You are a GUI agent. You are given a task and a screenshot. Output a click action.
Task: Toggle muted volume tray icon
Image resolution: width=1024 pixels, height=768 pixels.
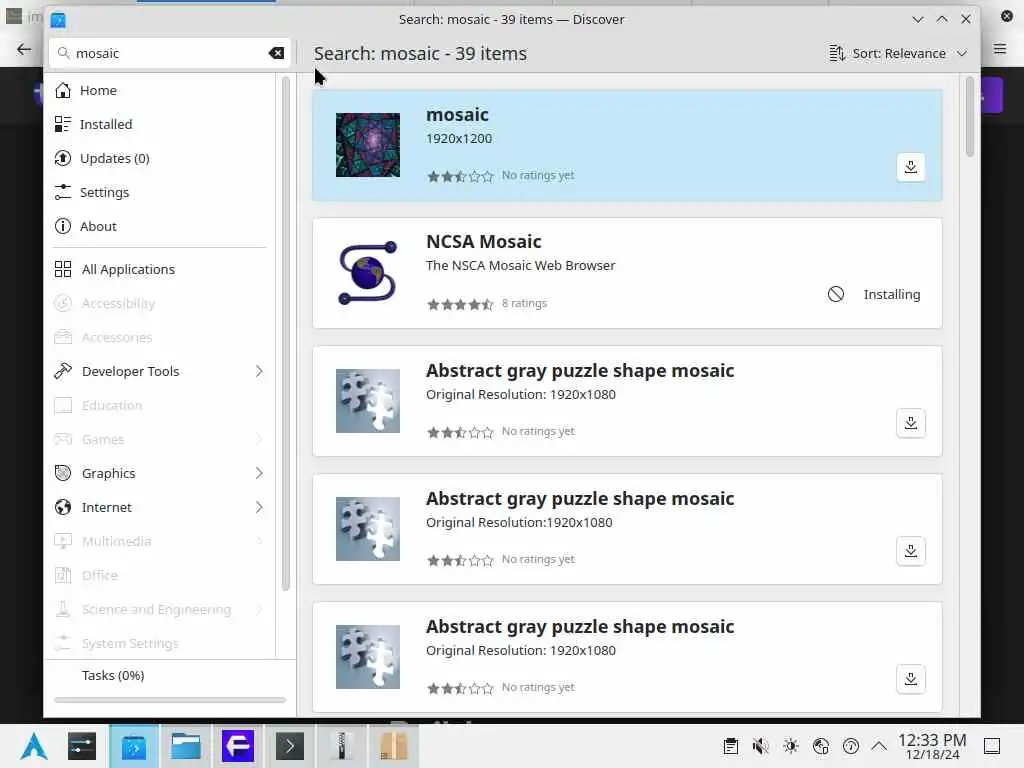(x=760, y=746)
